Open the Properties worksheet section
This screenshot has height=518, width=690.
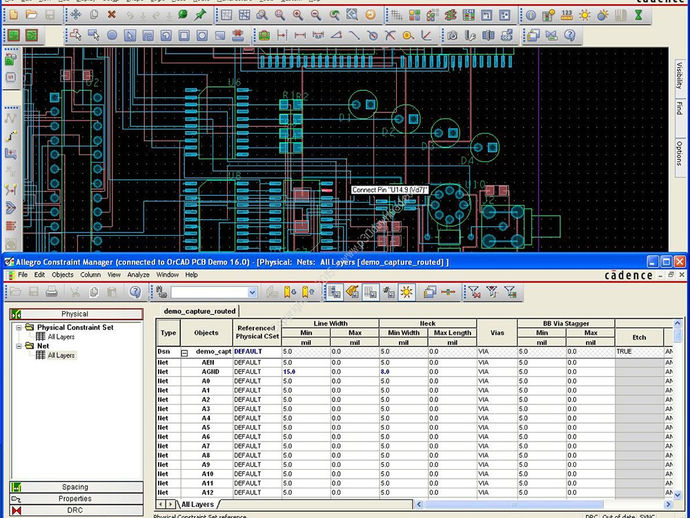tap(76, 499)
